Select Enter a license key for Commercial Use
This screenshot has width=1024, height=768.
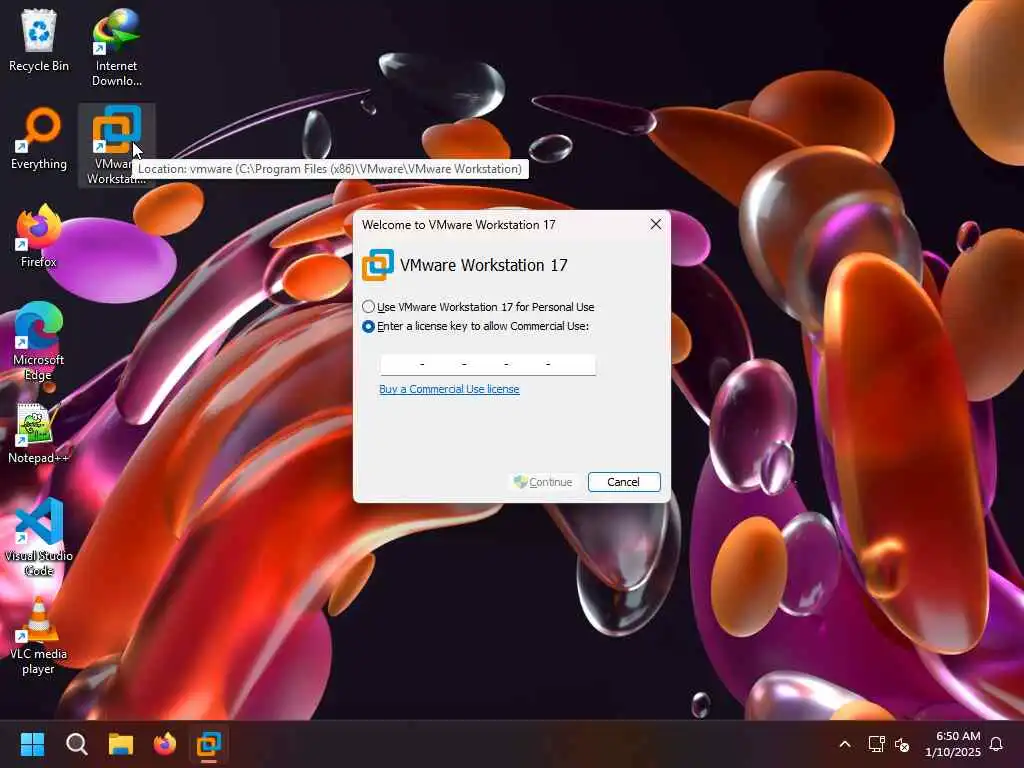(x=475, y=326)
